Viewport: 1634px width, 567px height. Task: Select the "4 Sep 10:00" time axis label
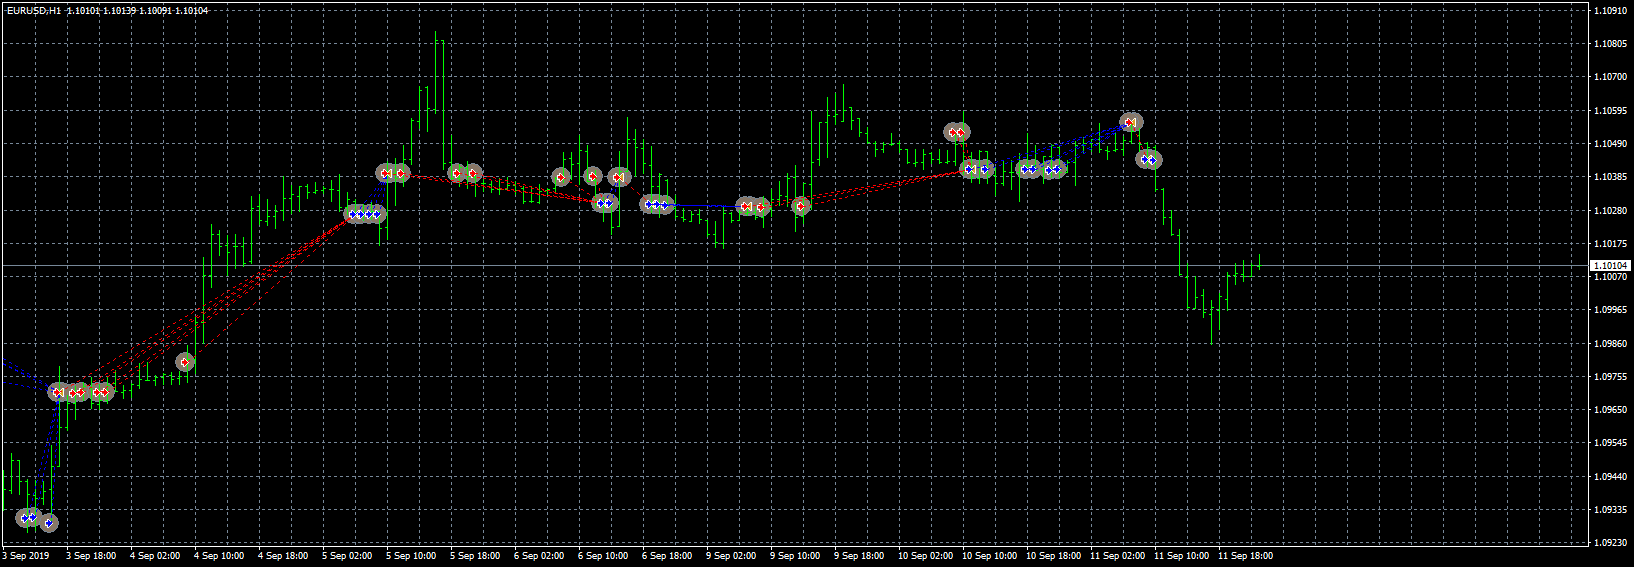click(x=219, y=556)
